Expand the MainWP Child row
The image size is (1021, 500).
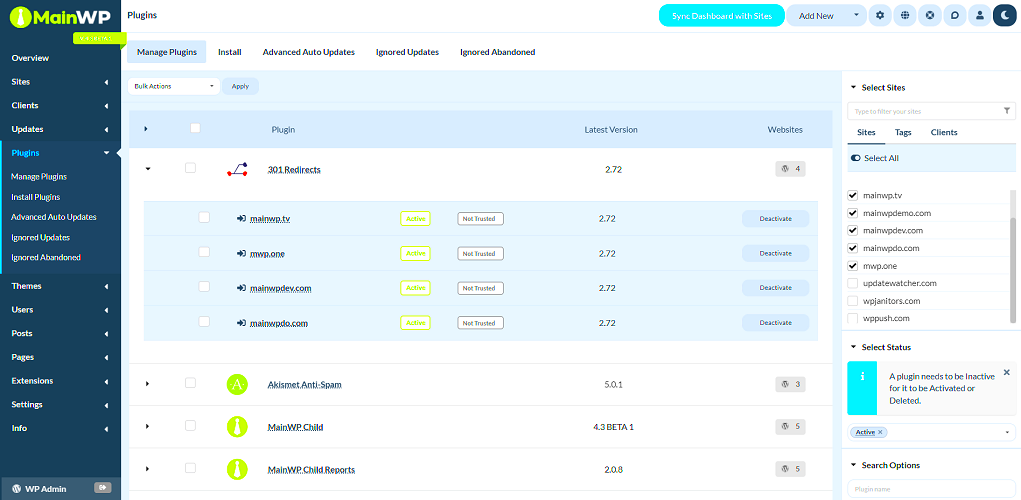click(148, 426)
